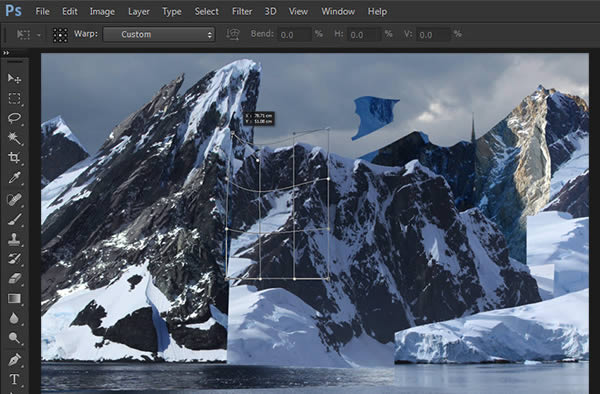Select the Crop tool
Image resolution: width=600 pixels, height=394 pixels.
pyautogui.click(x=14, y=158)
